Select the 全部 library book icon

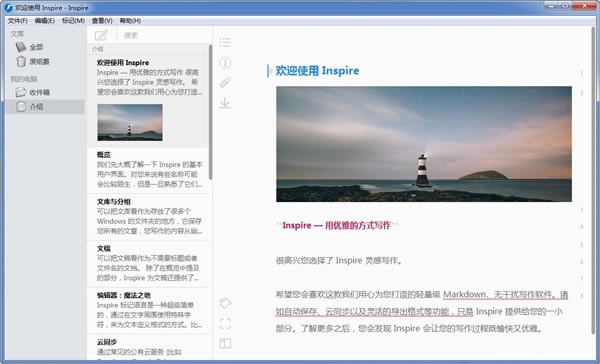[x=21, y=47]
